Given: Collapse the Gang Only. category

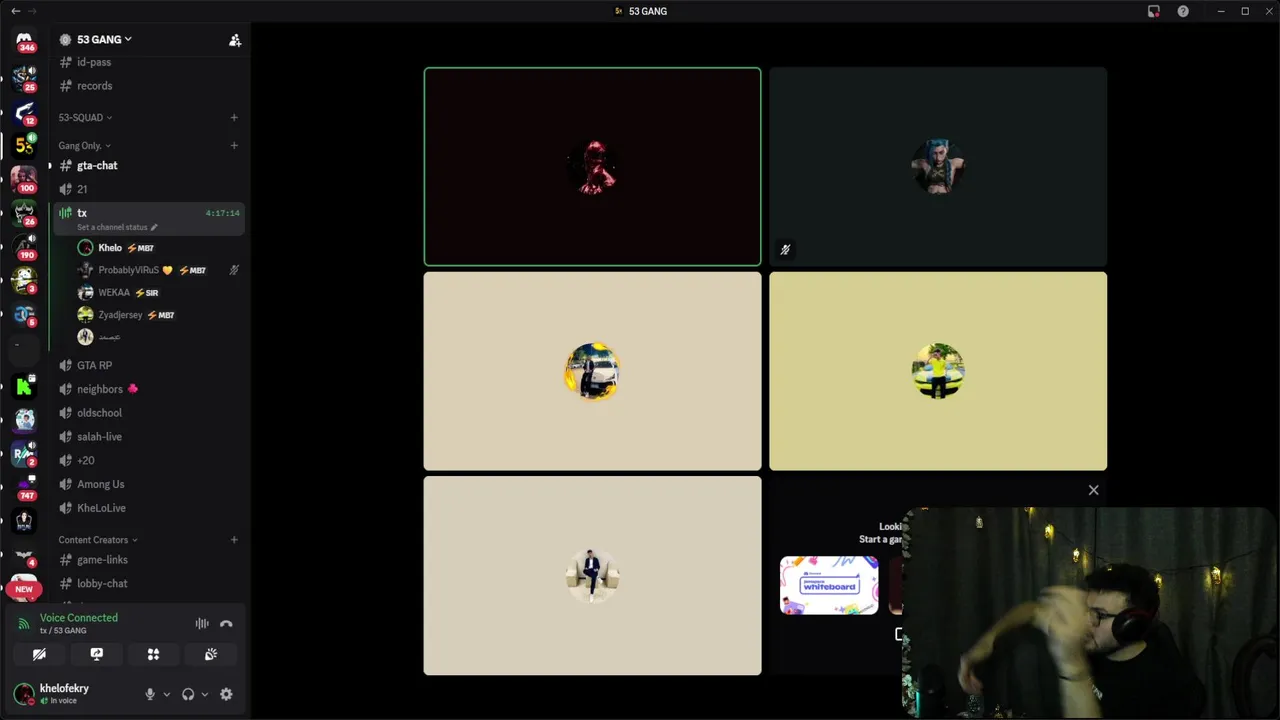Looking at the screenshot, I should [x=84, y=146].
